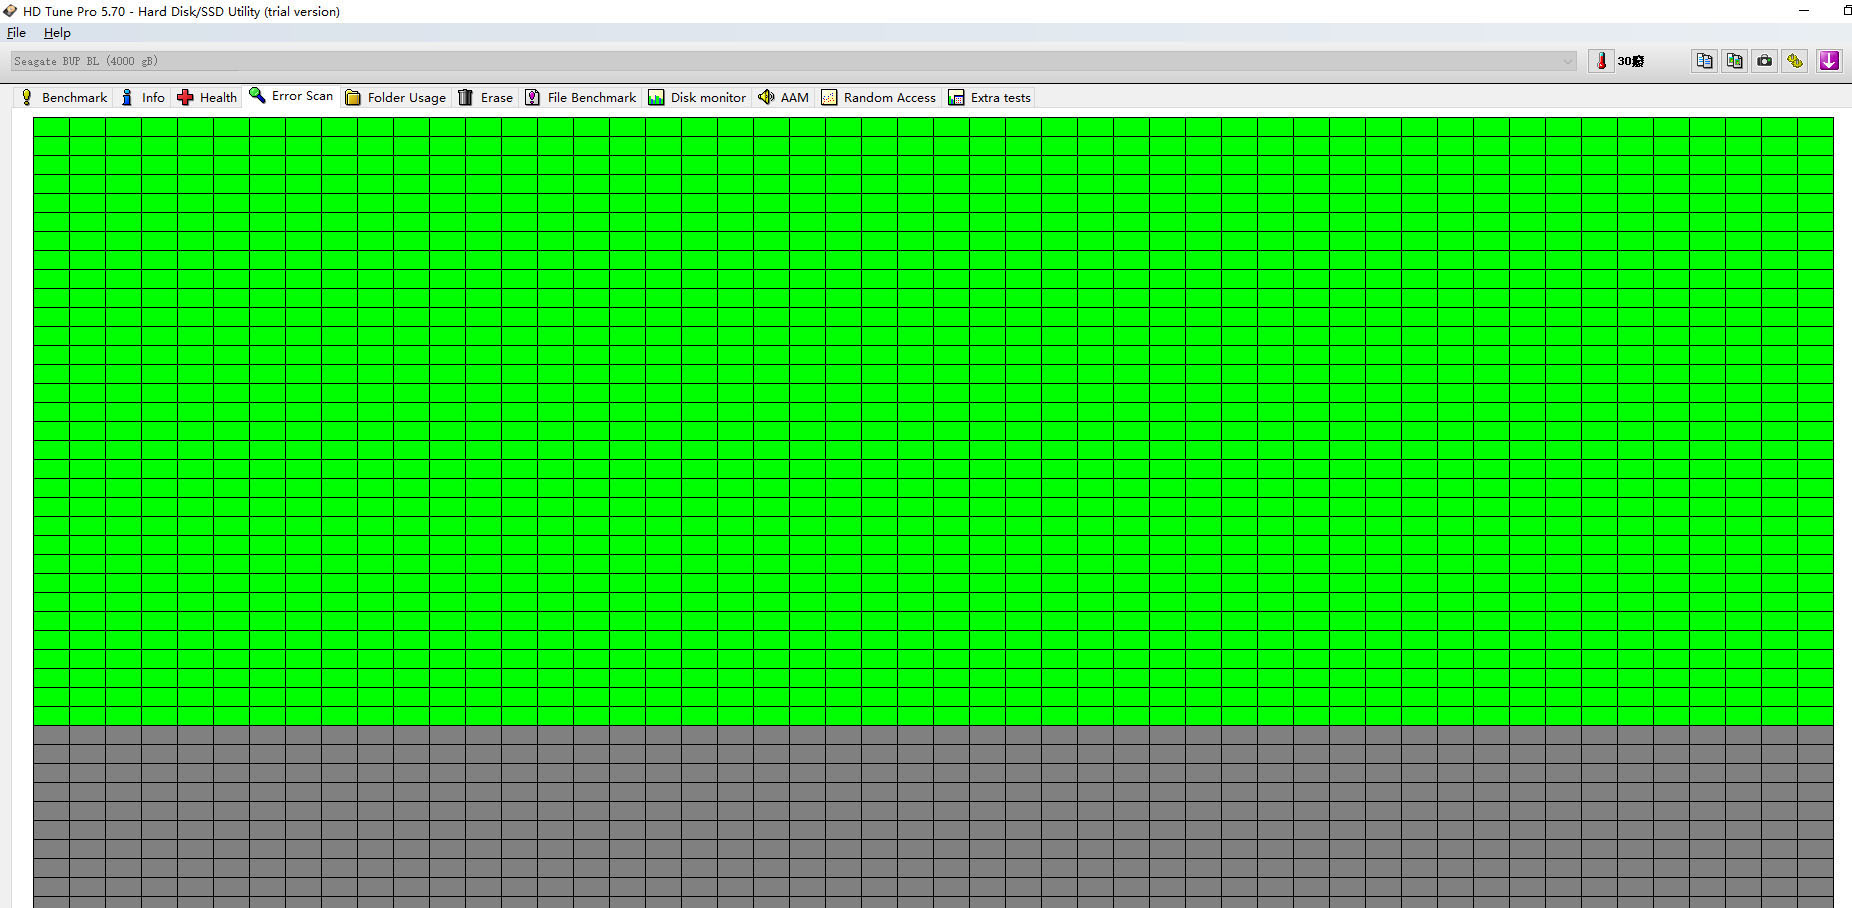The width and height of the screenshot is (1852, 908).
Task: Copy info text to clipboard icon
Action: [1704, 61]
